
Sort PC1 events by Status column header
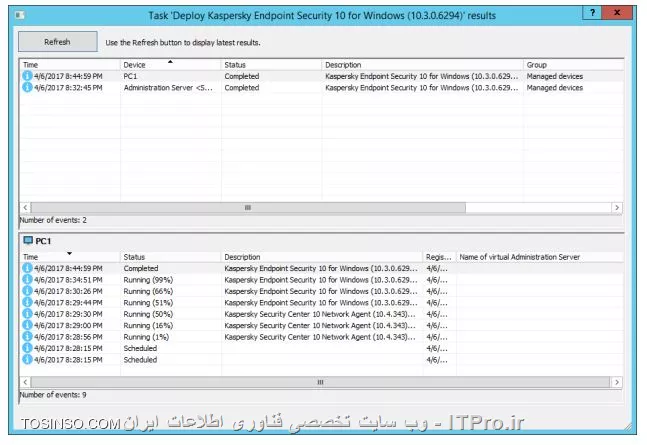point(170,257)
